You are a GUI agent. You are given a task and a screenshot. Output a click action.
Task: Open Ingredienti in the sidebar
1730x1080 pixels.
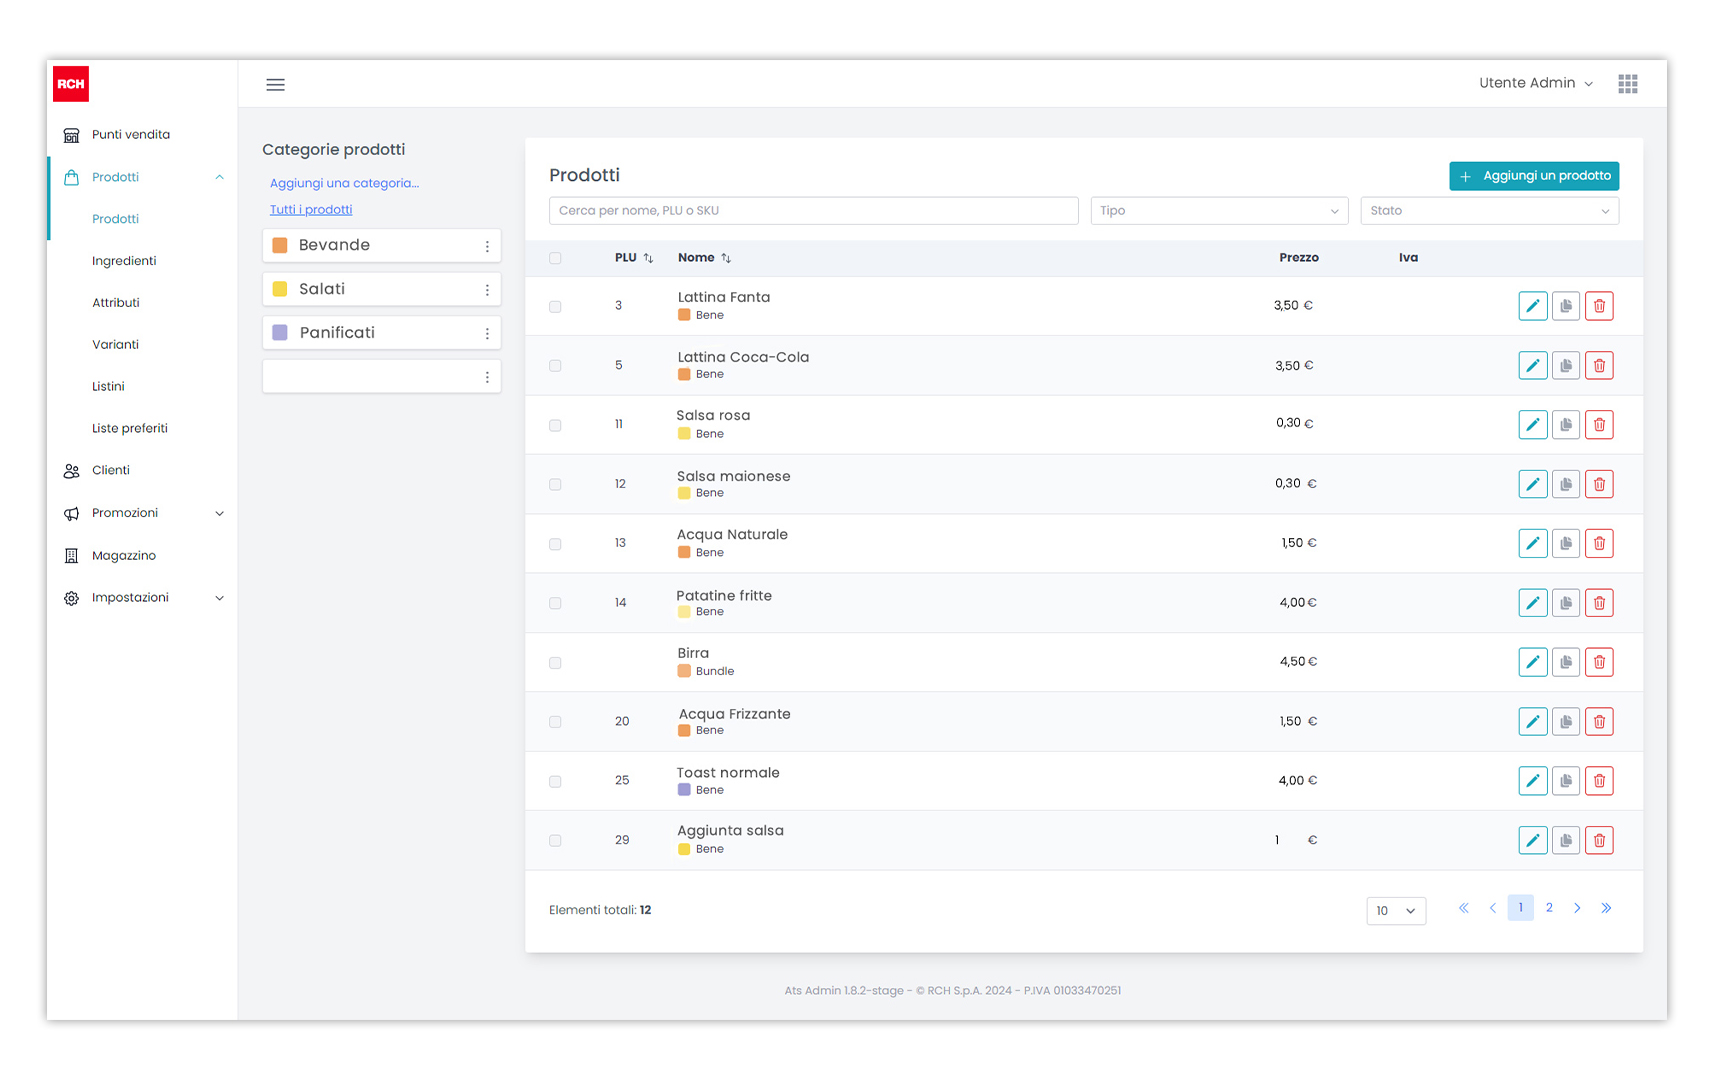pos(124,261)
